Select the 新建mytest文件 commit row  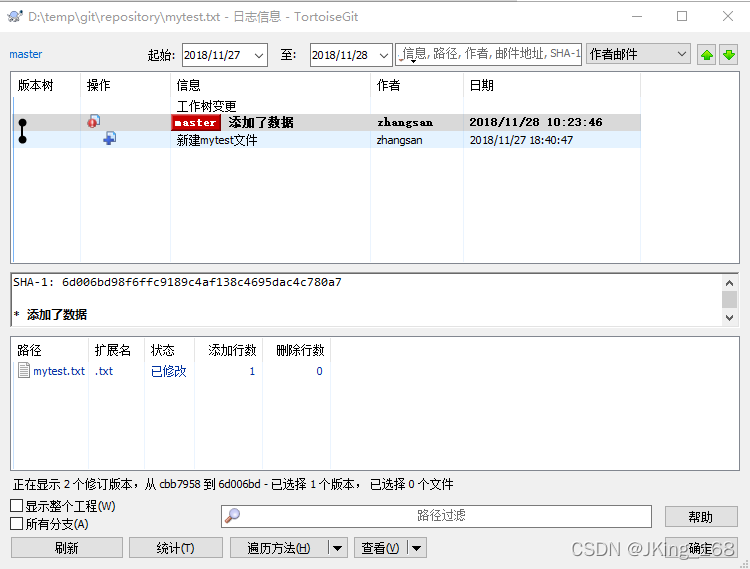[327, 140]
